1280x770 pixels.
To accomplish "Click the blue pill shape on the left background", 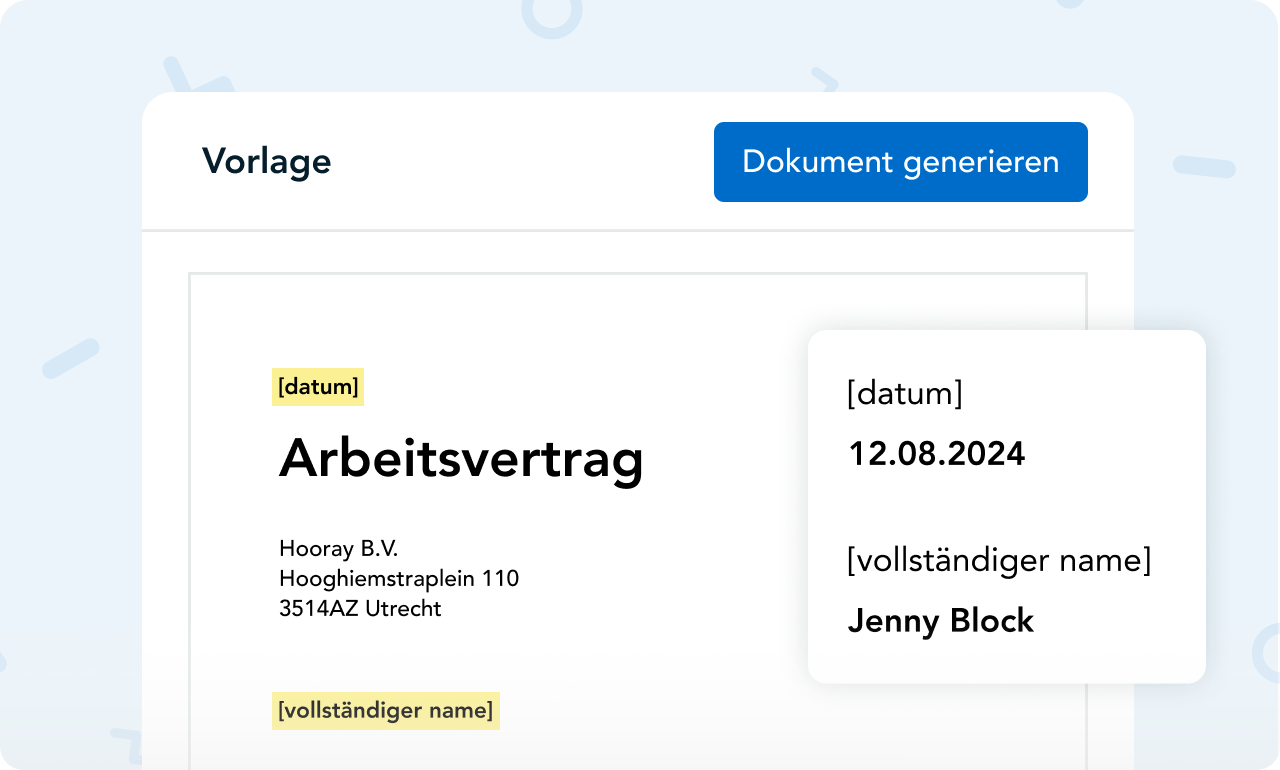I will click(x=71, y=358).
